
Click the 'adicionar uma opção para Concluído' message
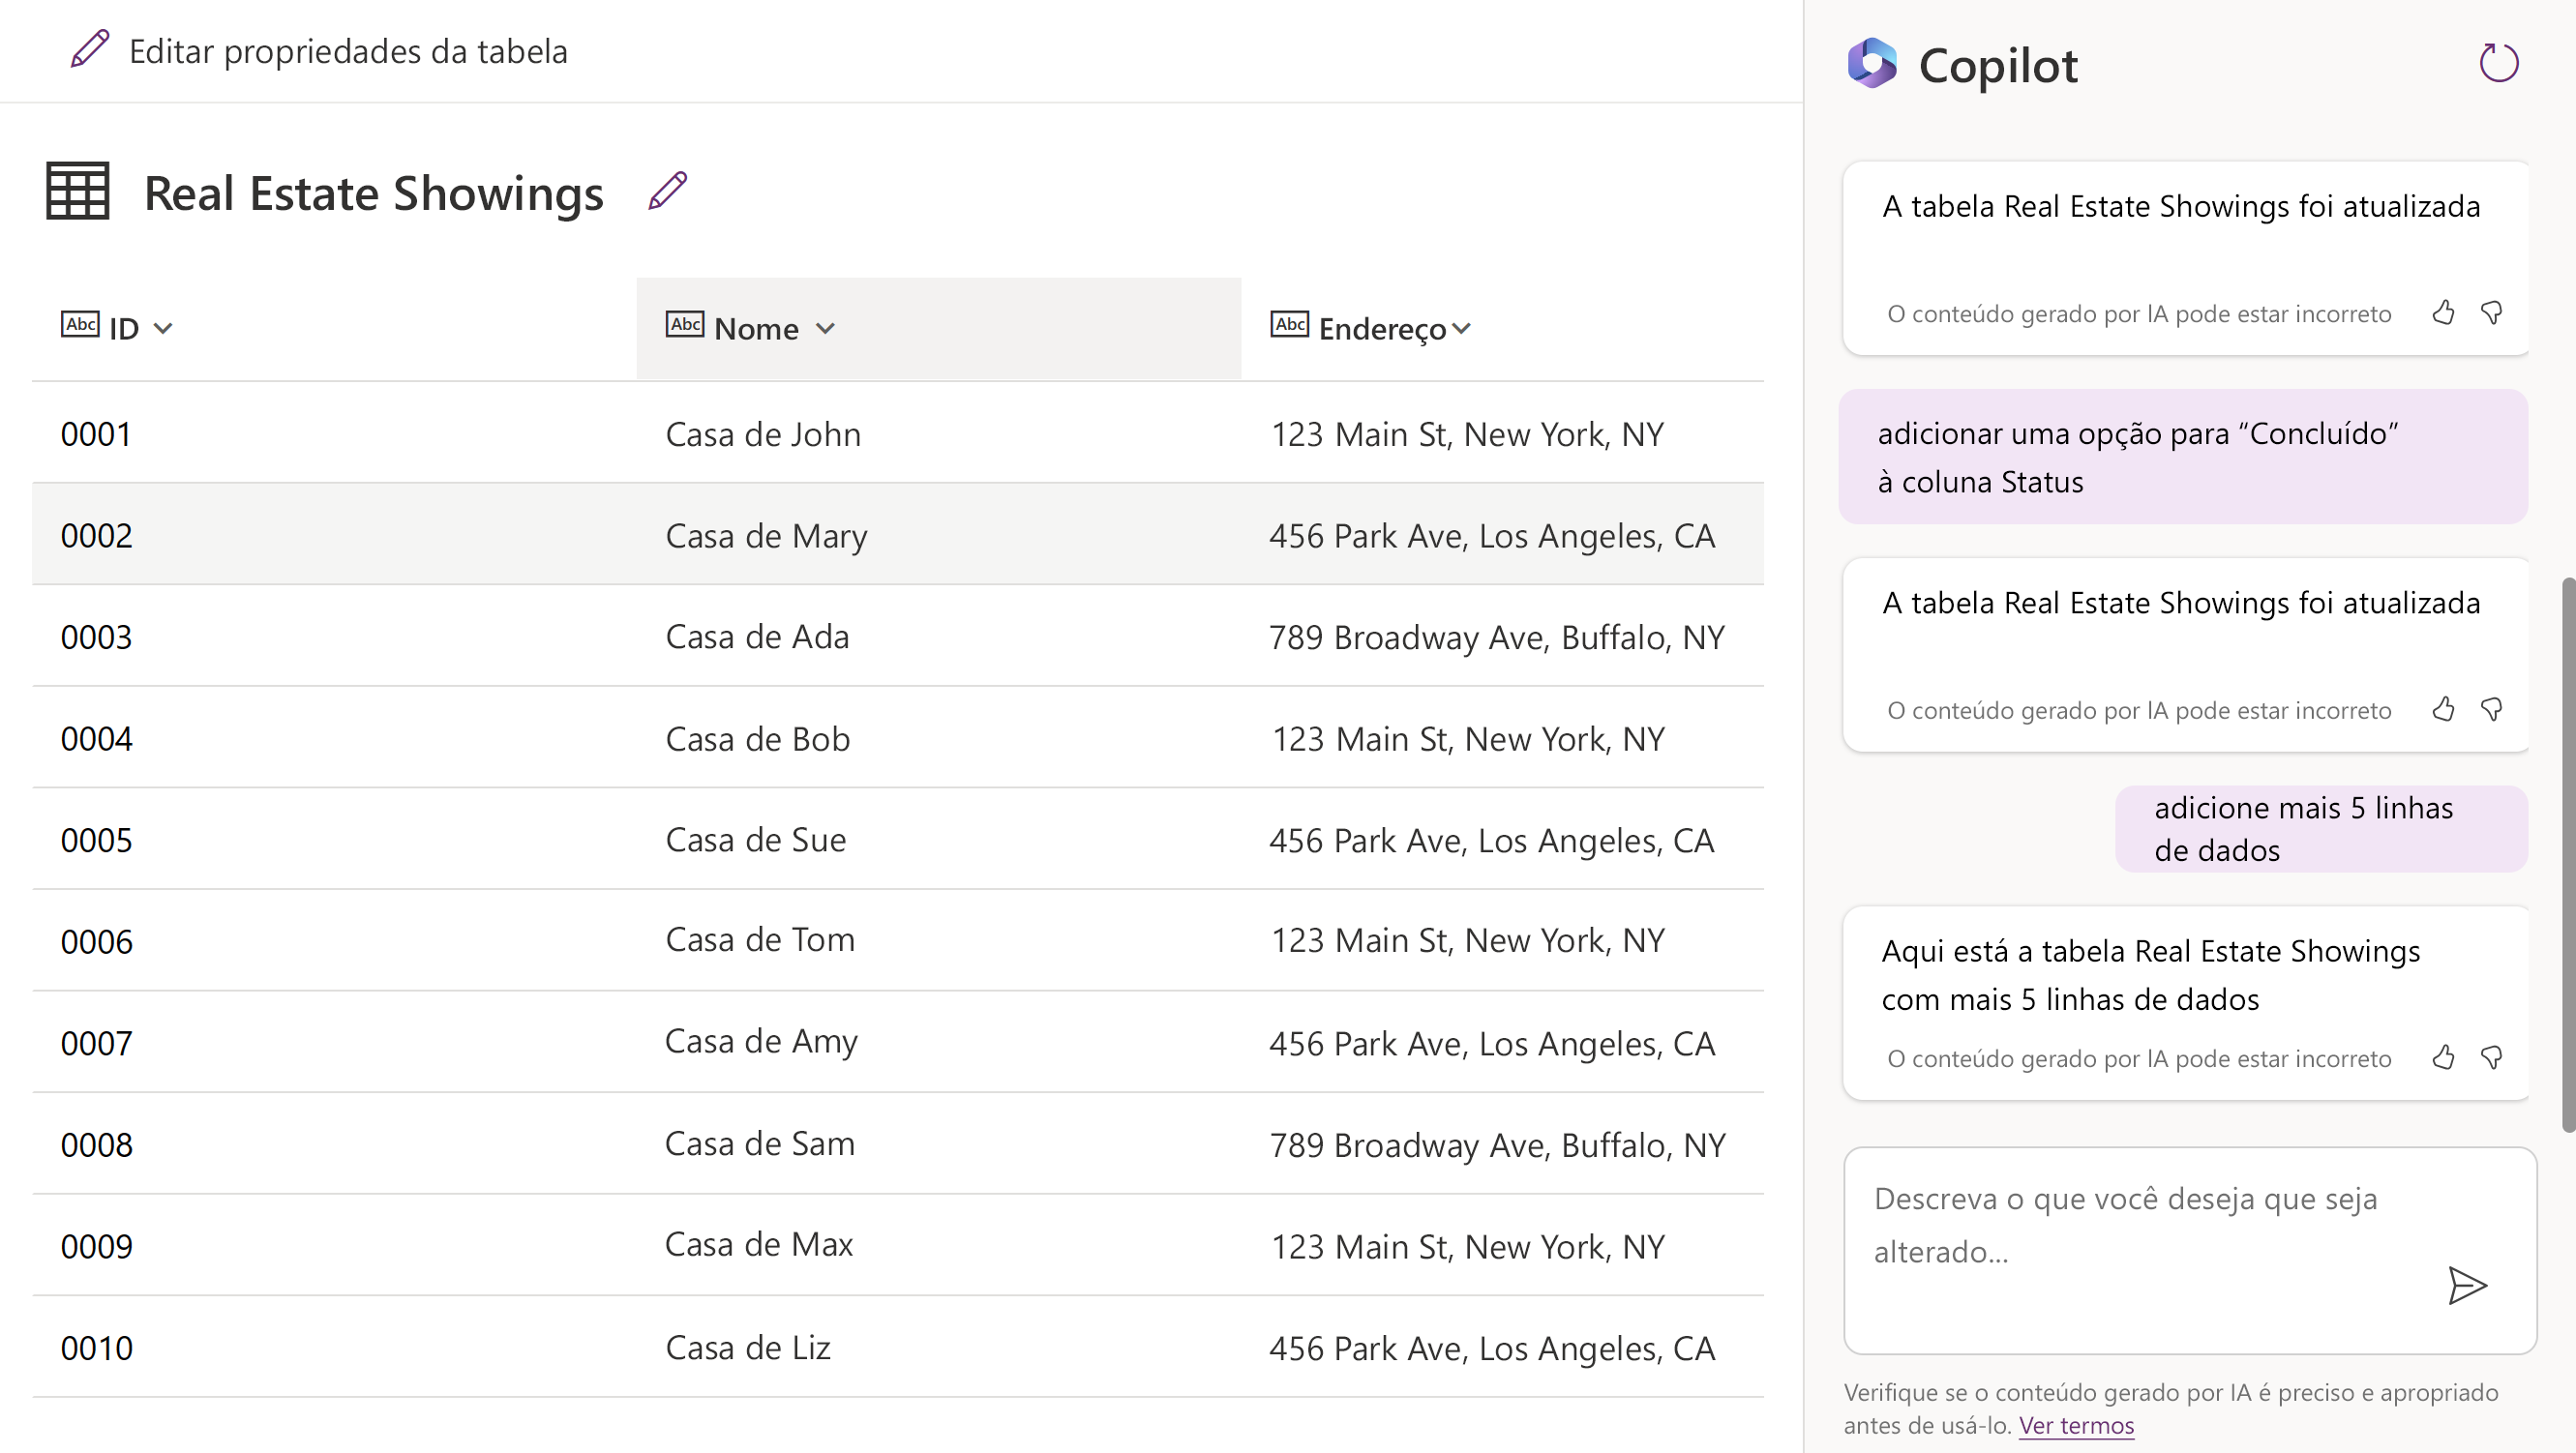pos(2183,457)
